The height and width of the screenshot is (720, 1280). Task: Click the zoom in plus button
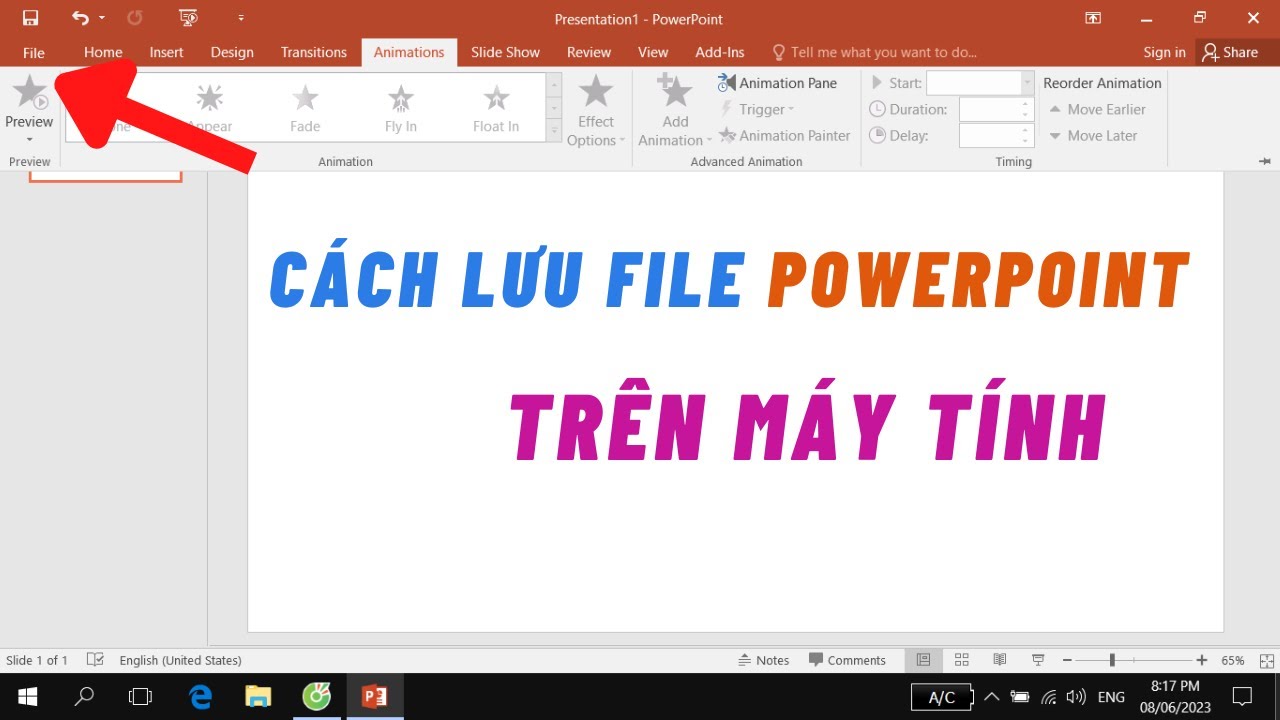[1201, 660]
